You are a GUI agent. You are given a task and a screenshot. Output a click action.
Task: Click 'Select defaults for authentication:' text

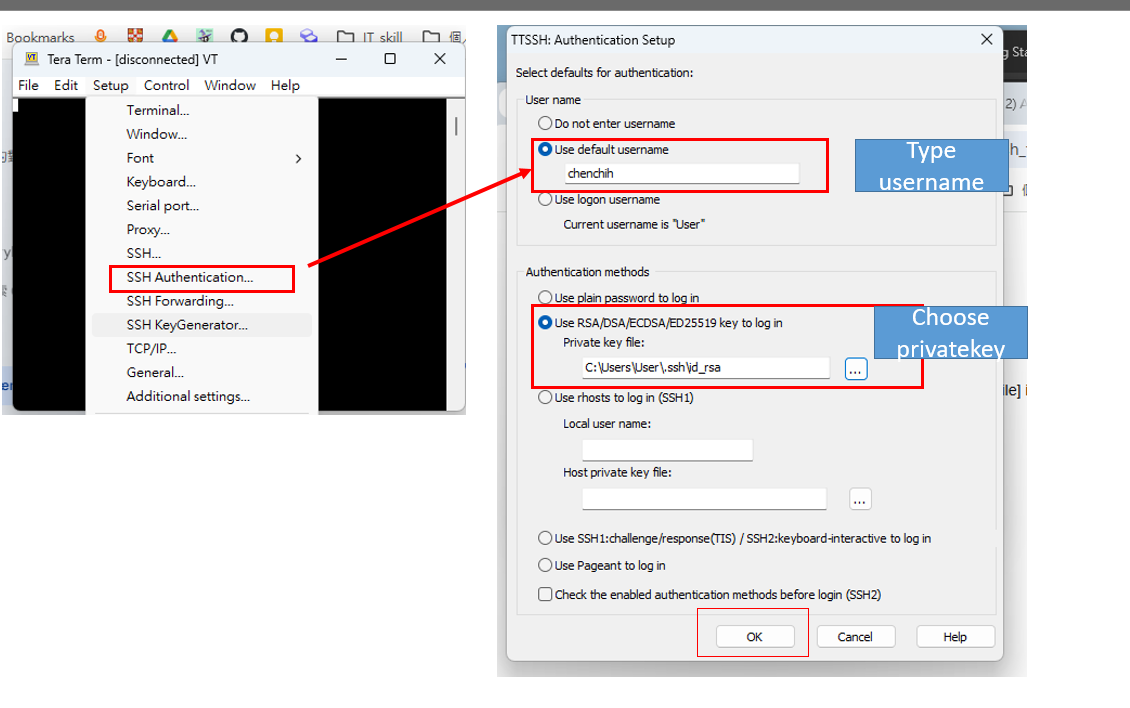pyautogui.click(x=604, y=73)
